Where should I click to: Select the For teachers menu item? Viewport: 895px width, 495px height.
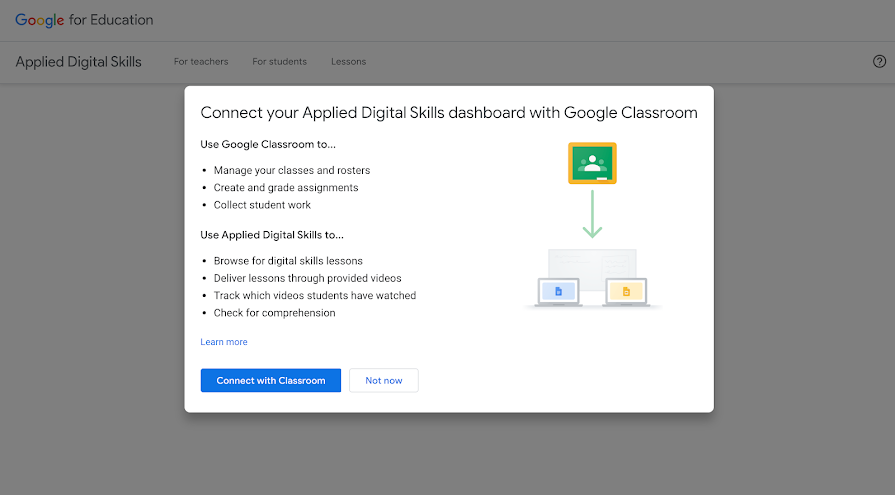(201, 62)
